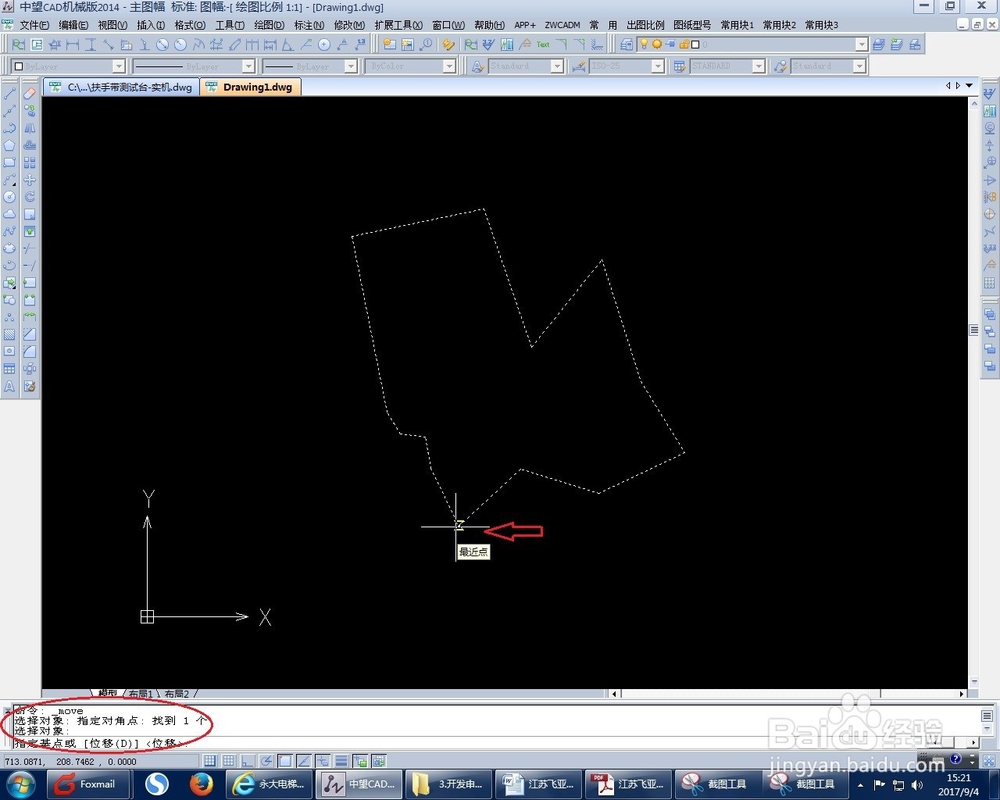Open the 3.开发申 folder taskbar item
Screen dimensions: 1000x800
tap(448, 784)
